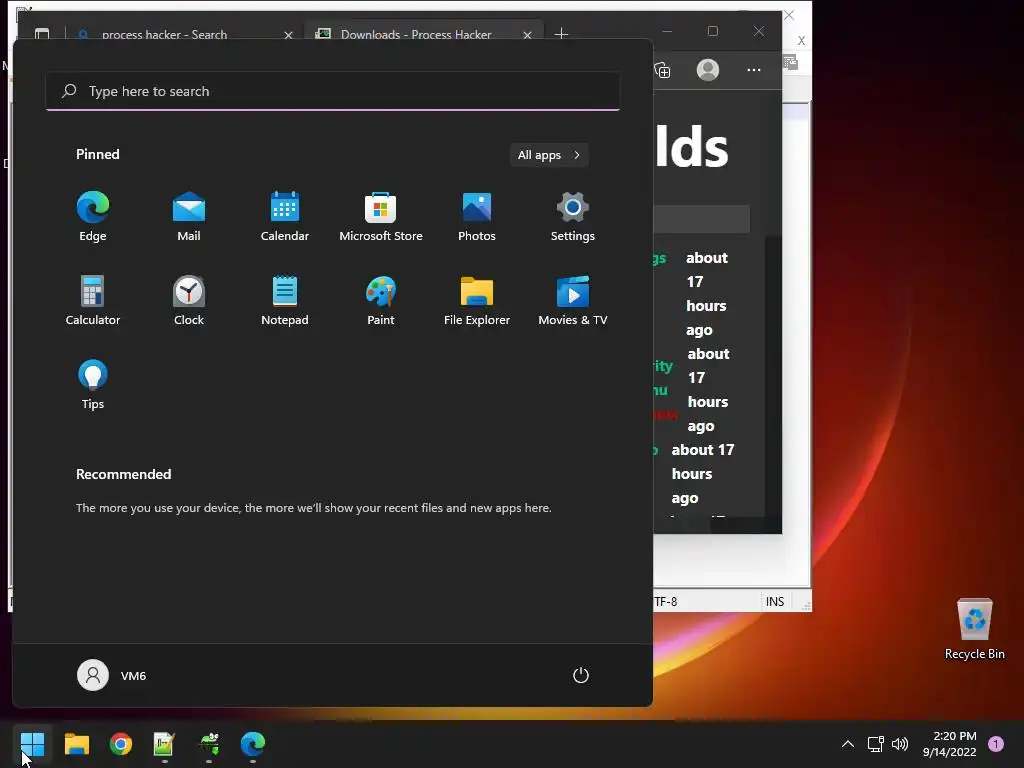Open a new tab in Edge
1024x768 pixels.
click(x=561, y=33)
